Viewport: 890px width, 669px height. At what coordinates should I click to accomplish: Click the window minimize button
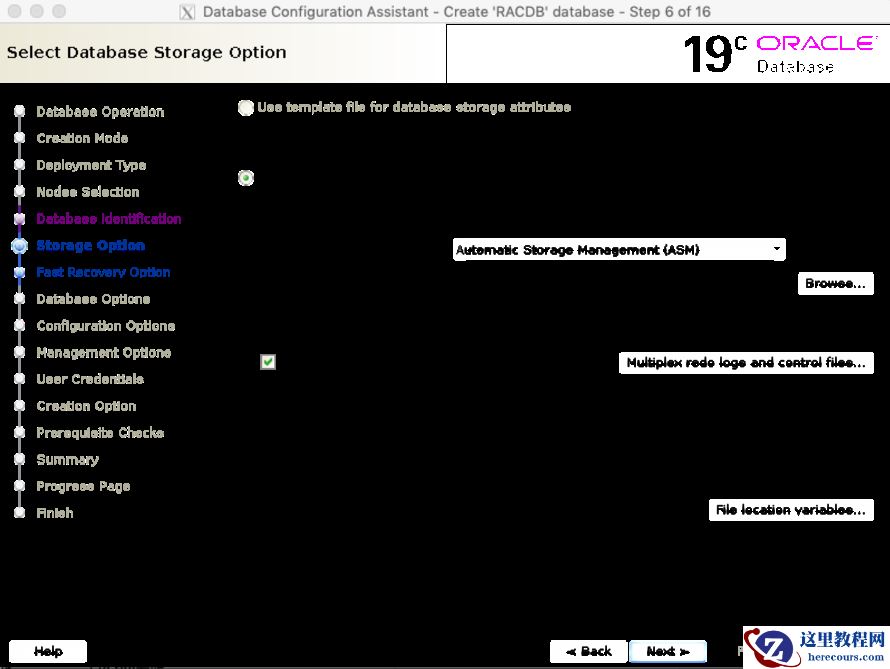coord(37,11)
